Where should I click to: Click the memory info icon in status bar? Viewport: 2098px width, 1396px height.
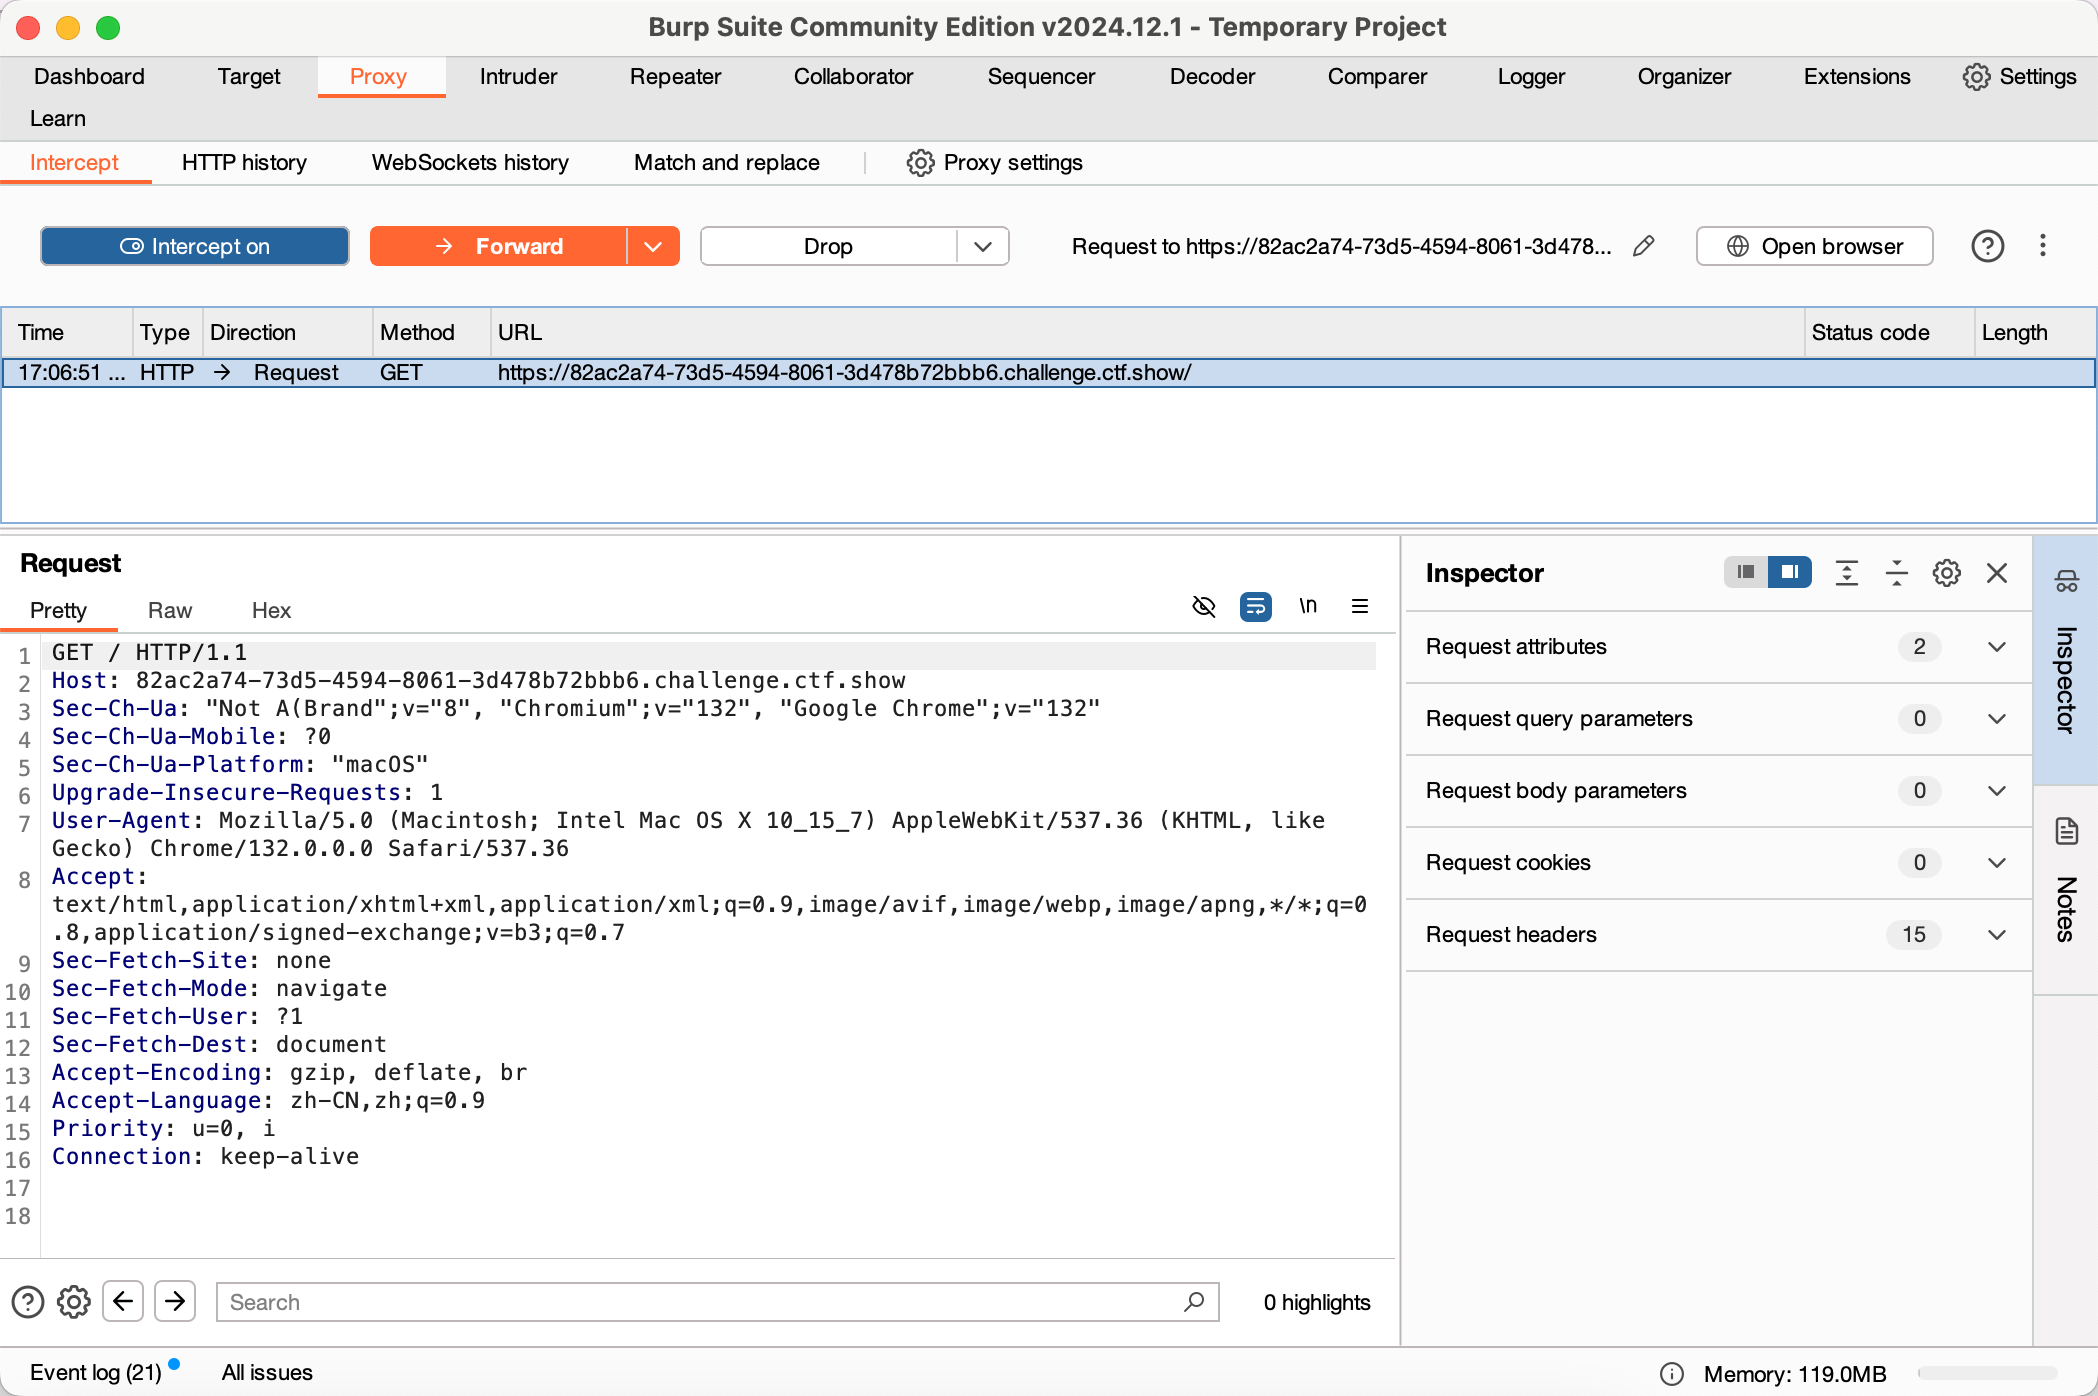pyautogui.click(x=1672, y=1374)
